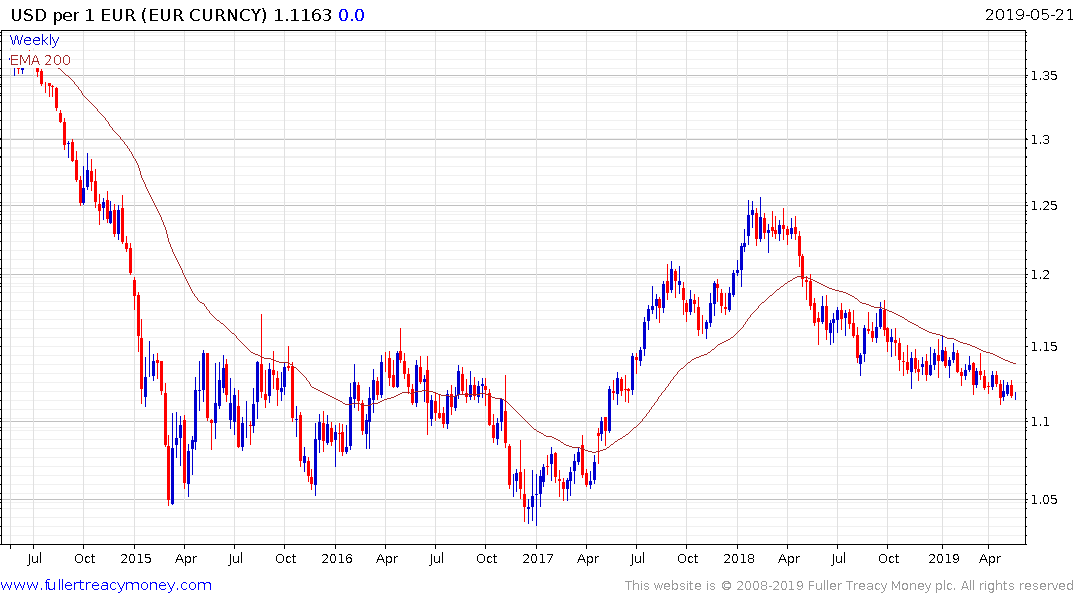
Task: Click the 2016 year label on time axis
Action: (337, 558)
